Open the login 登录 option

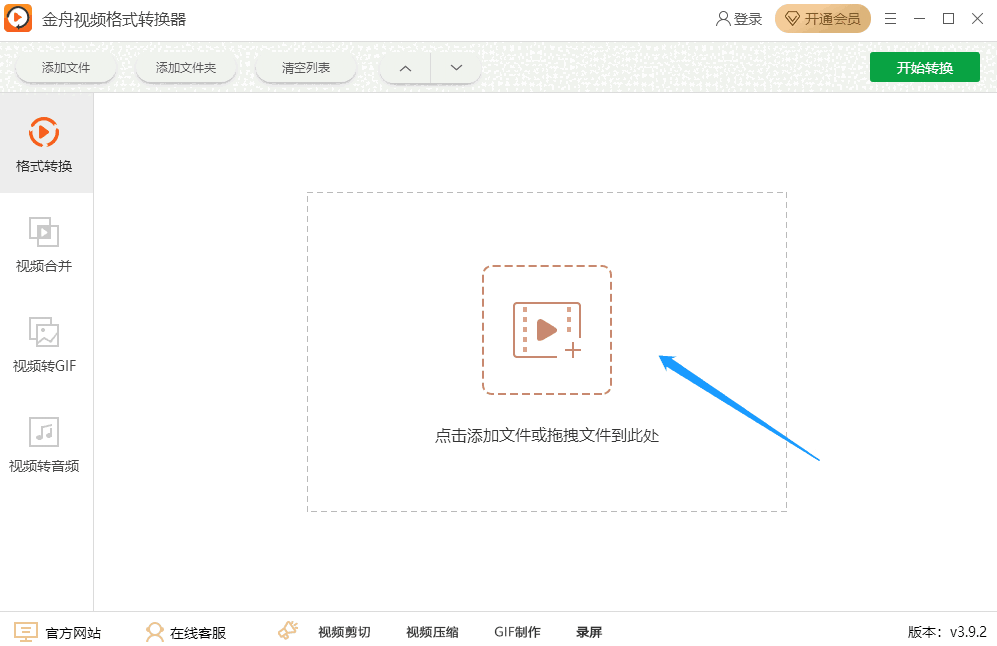(737, 18)
